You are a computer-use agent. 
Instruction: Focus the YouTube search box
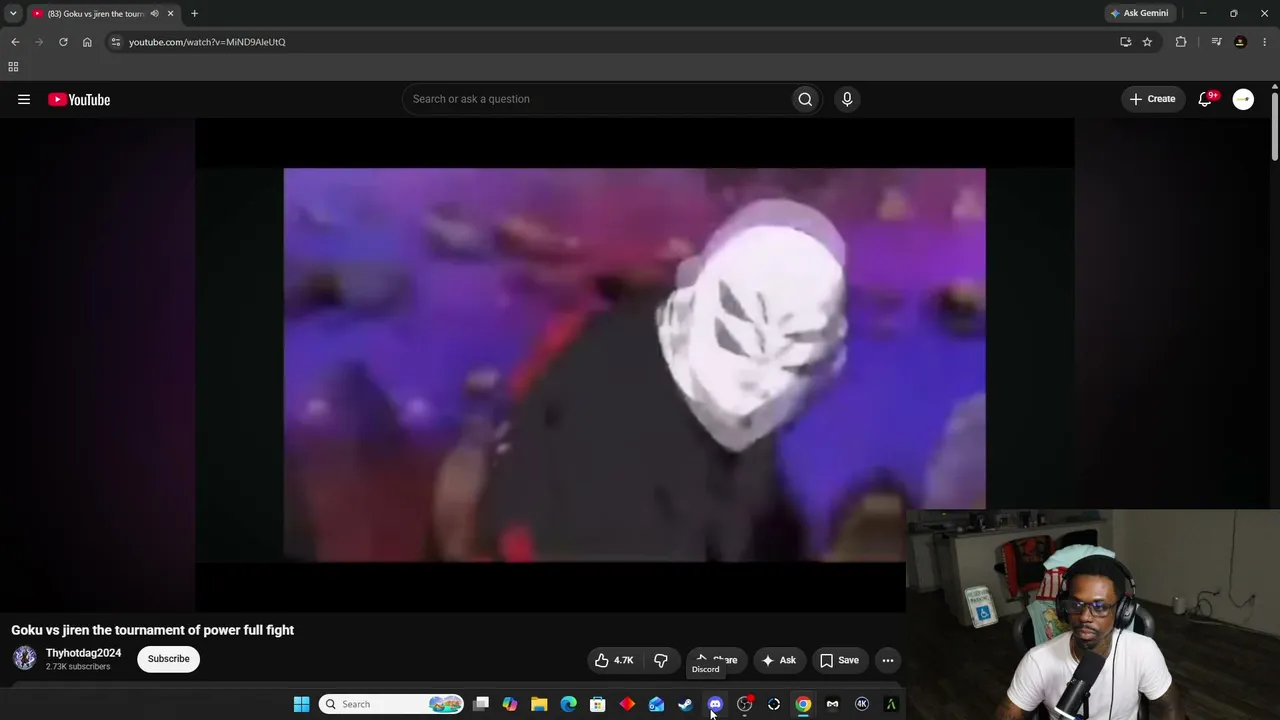point(595,99)
